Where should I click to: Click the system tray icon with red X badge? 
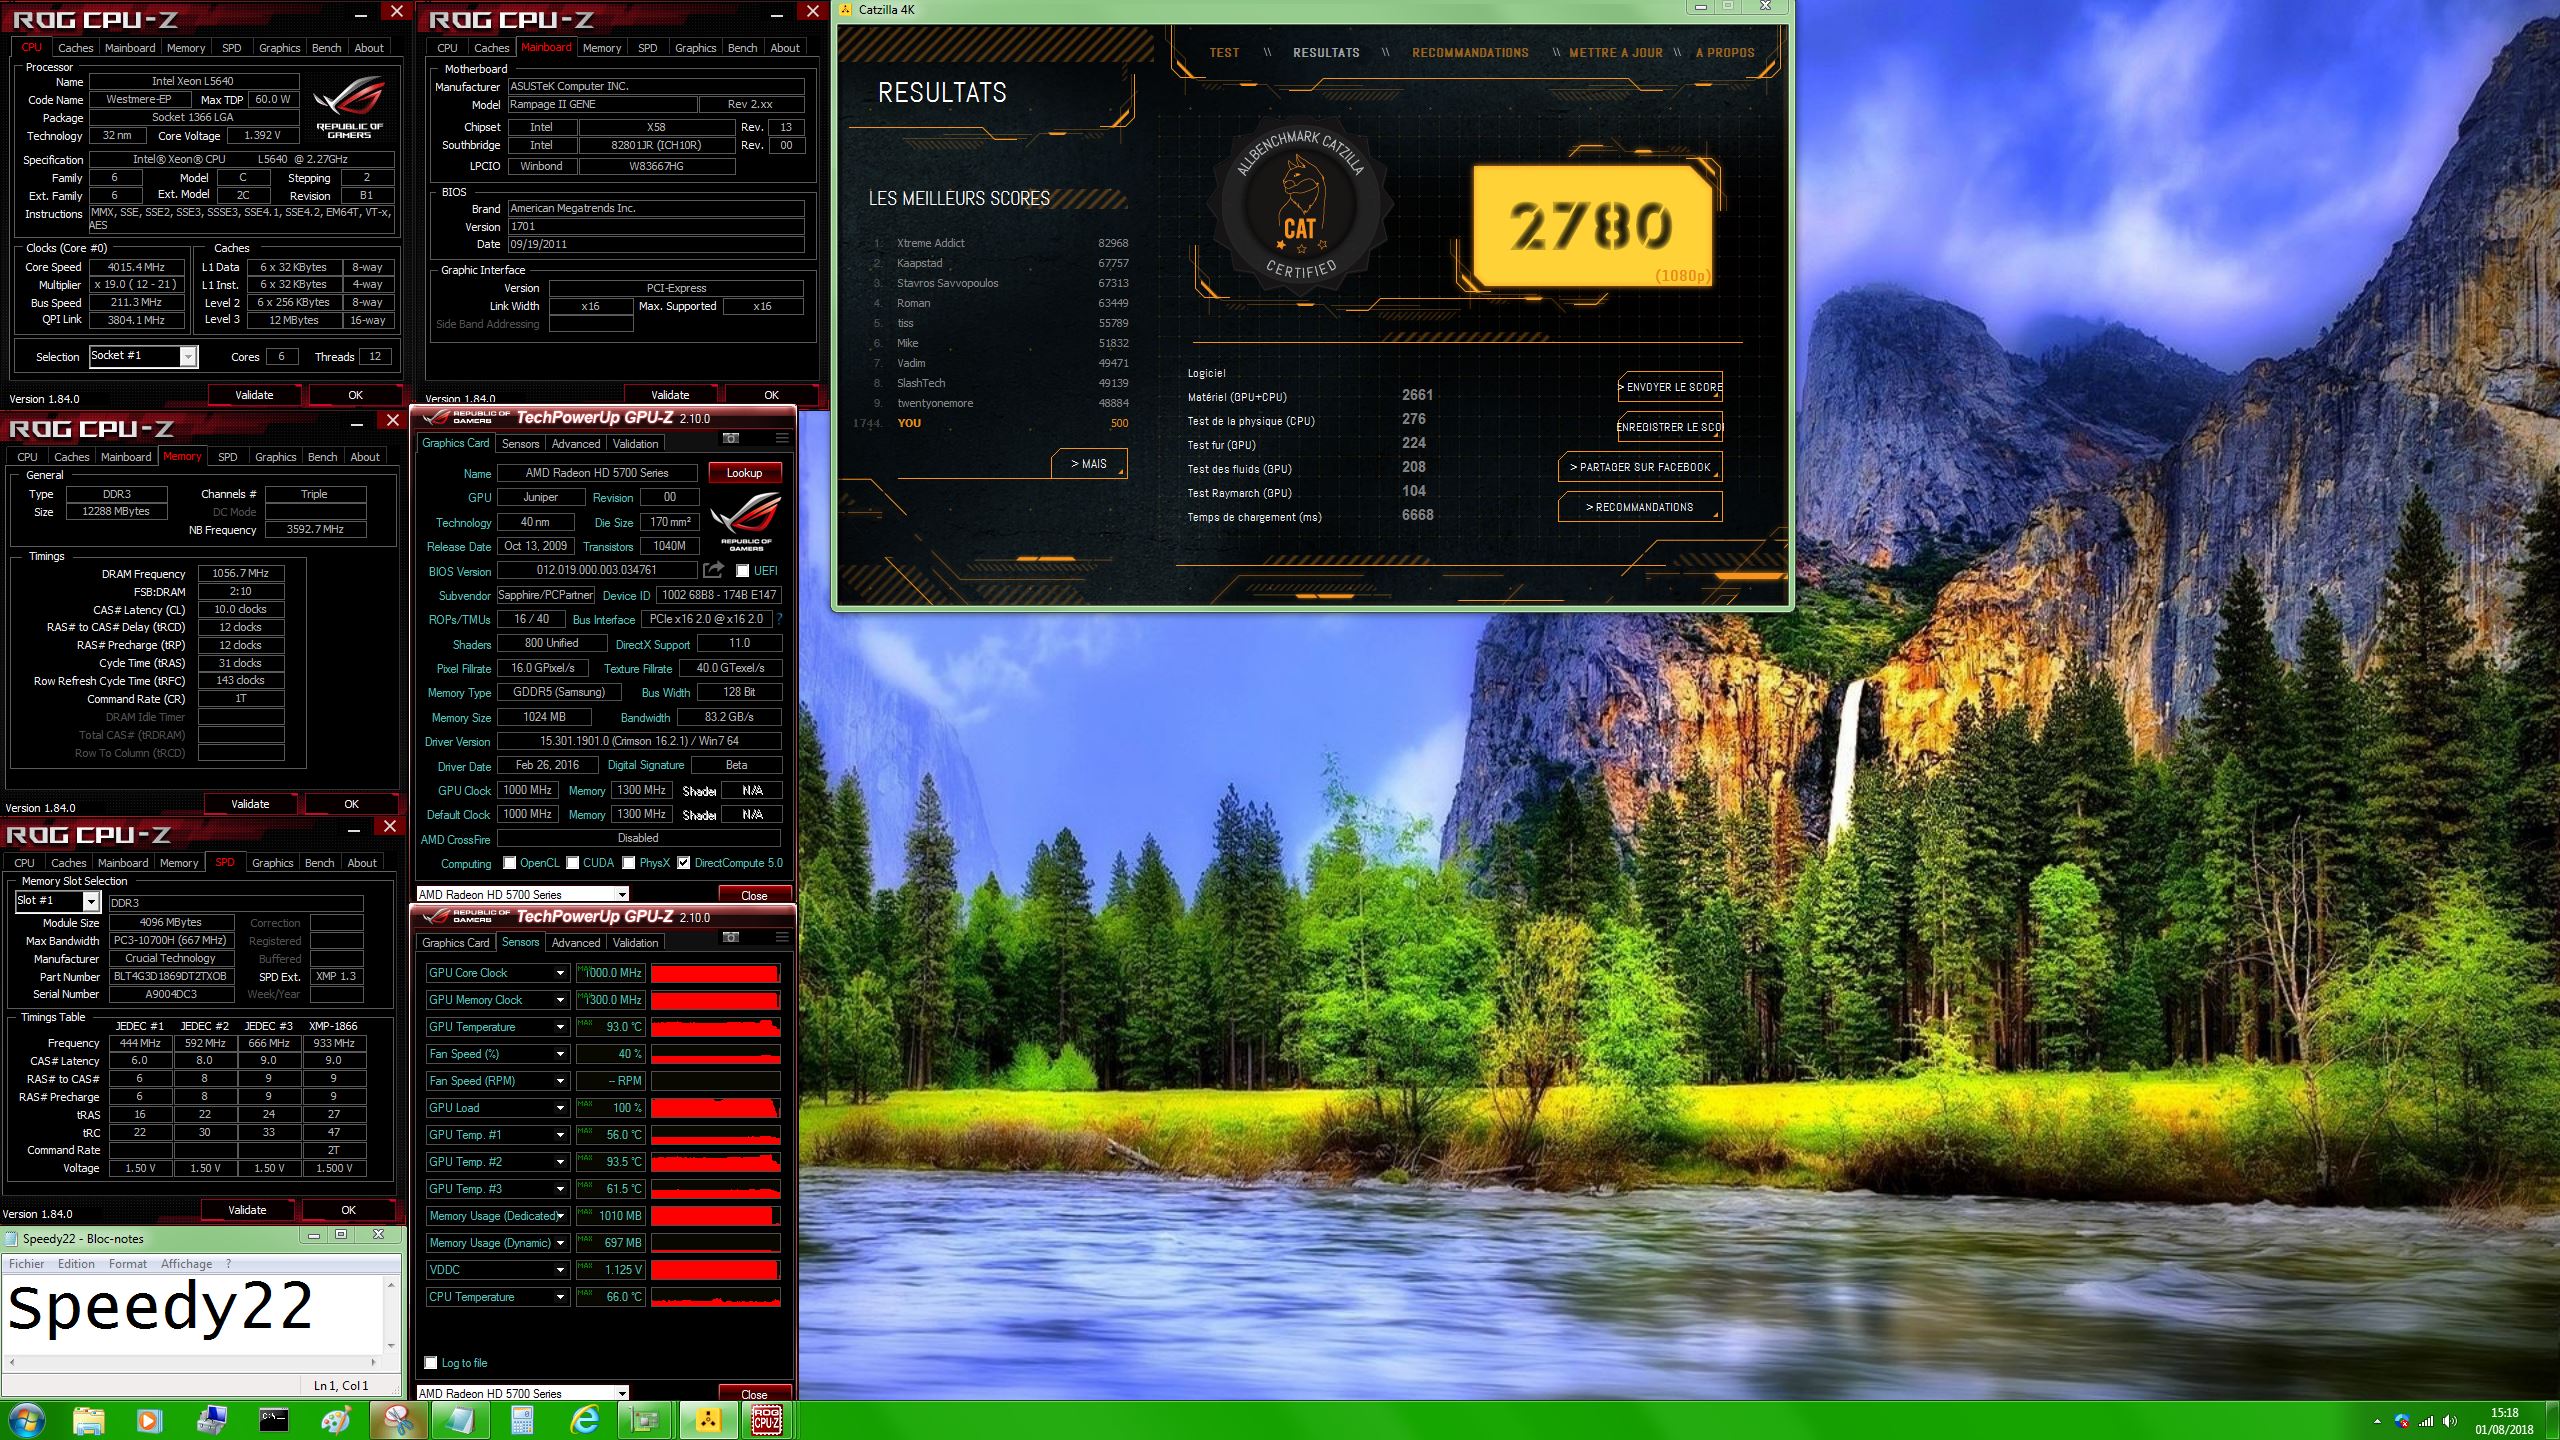(2402, 1421)
